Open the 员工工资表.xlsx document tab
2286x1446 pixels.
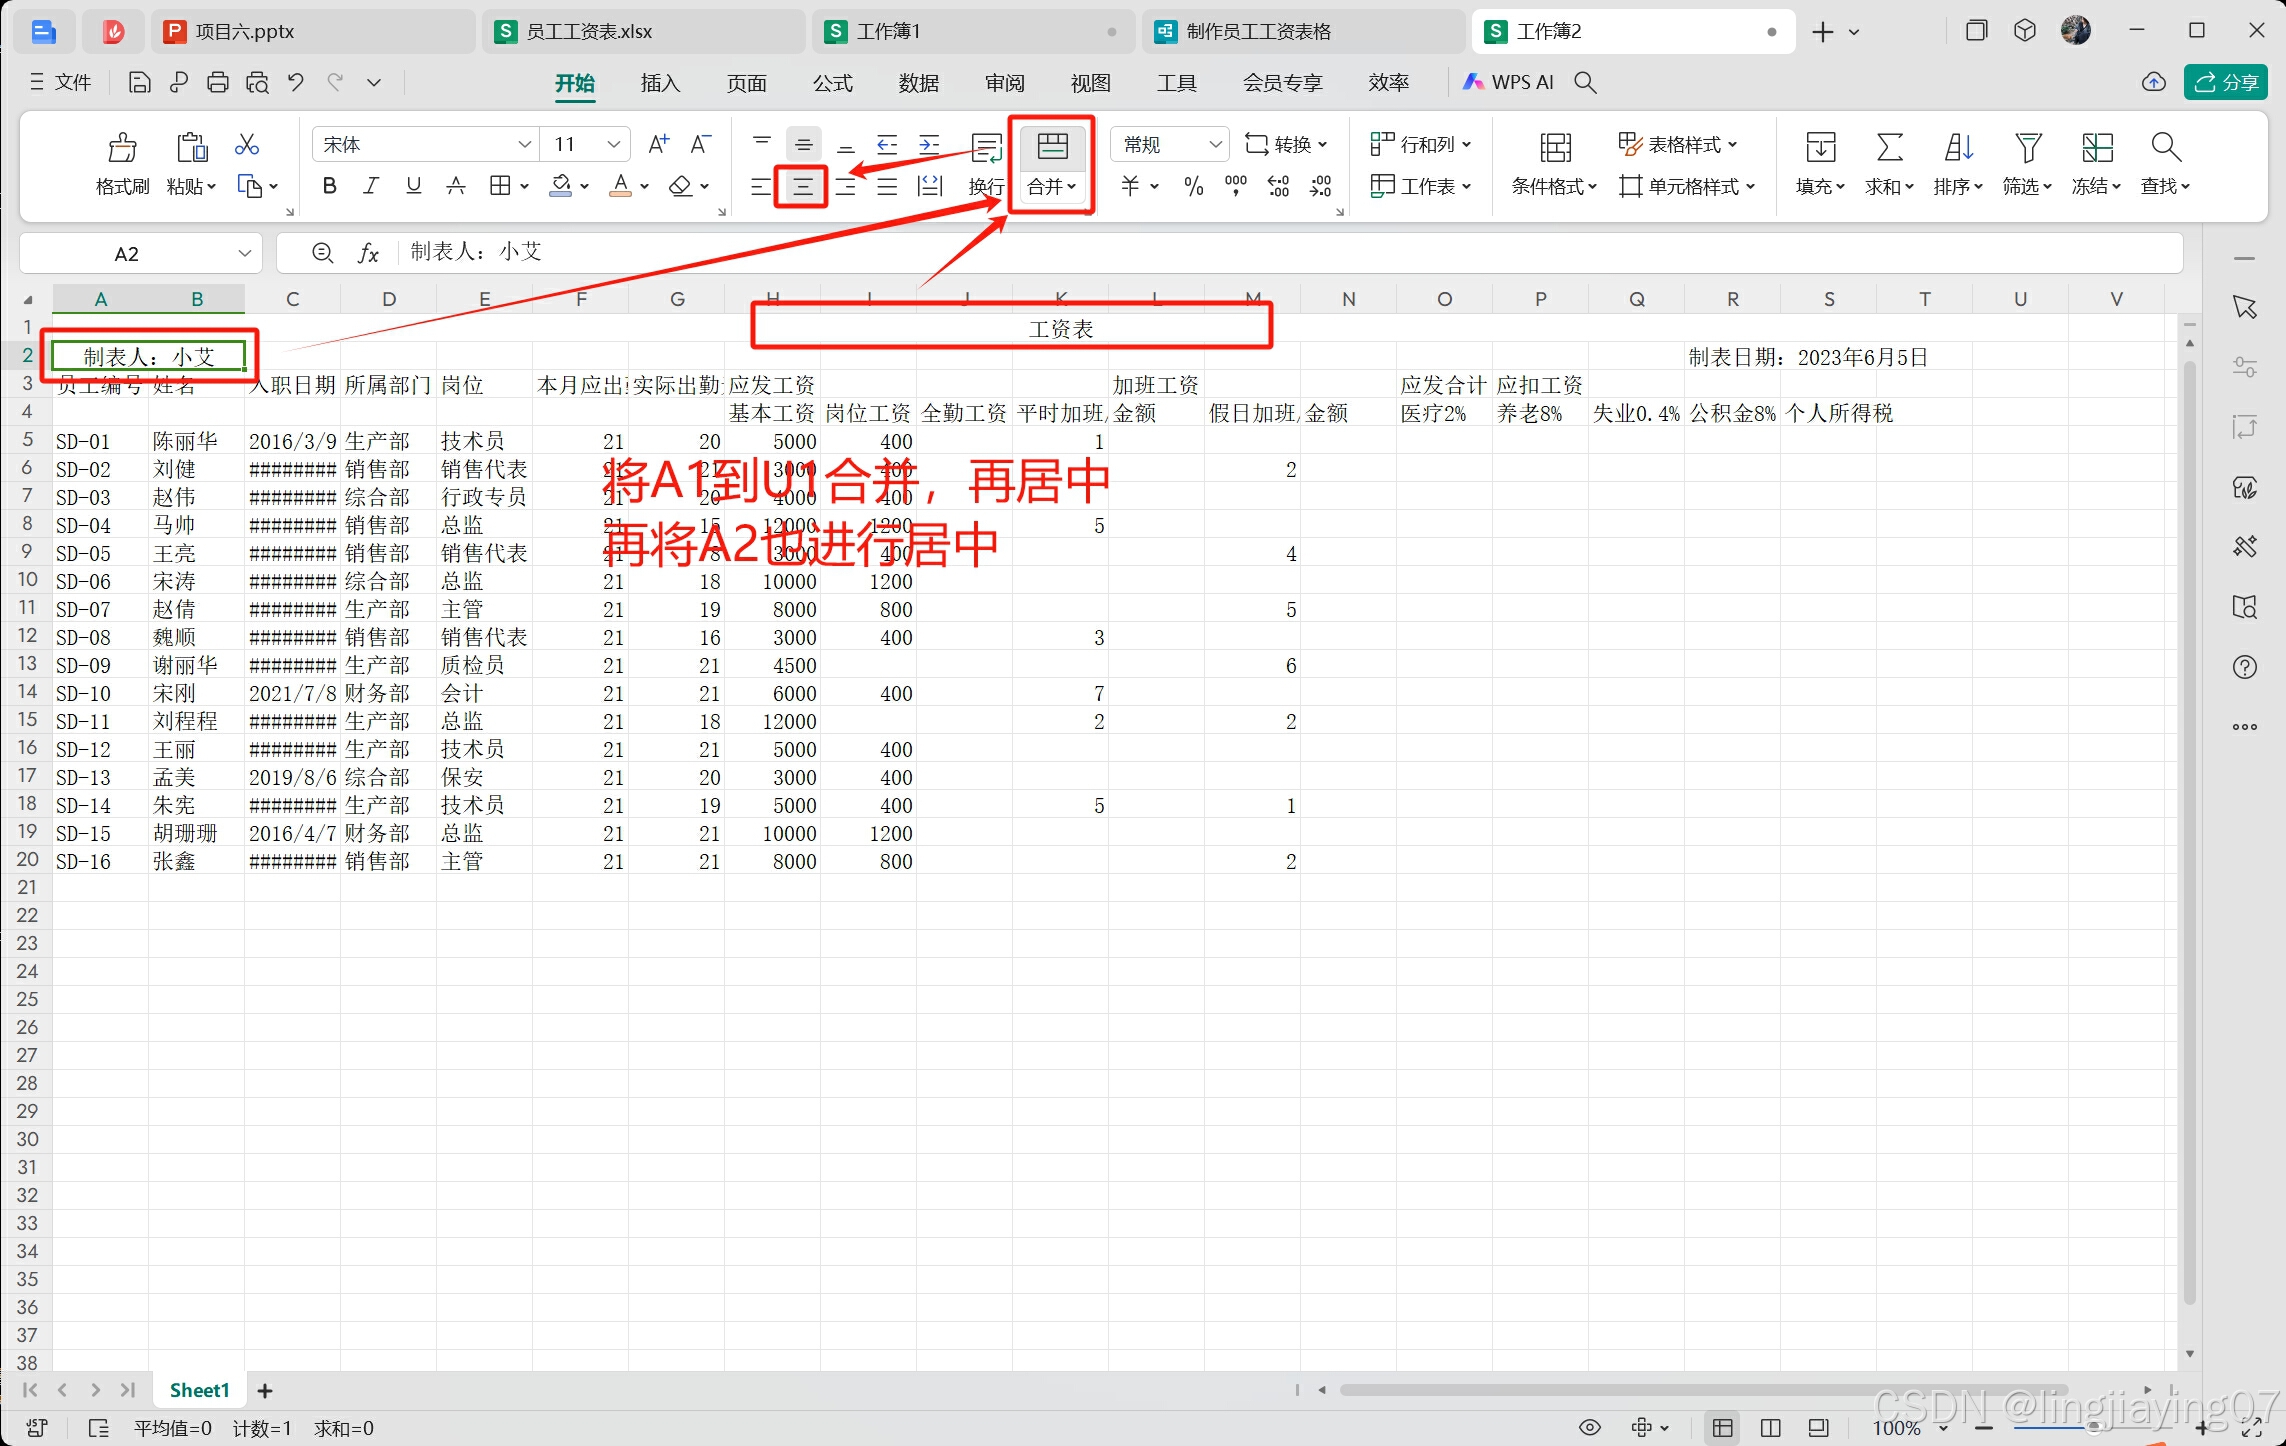(590, 32)
